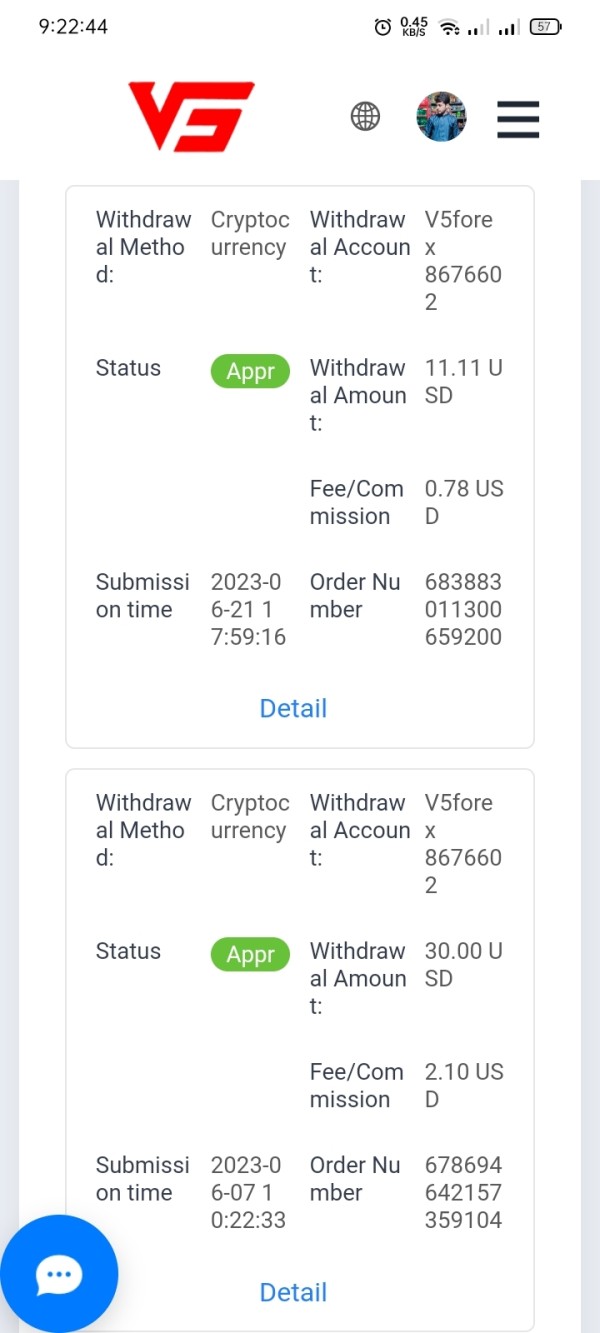The image size is (600, 1333).
Task: Tap the alarm icon in status bar
Action: point(382,27)
